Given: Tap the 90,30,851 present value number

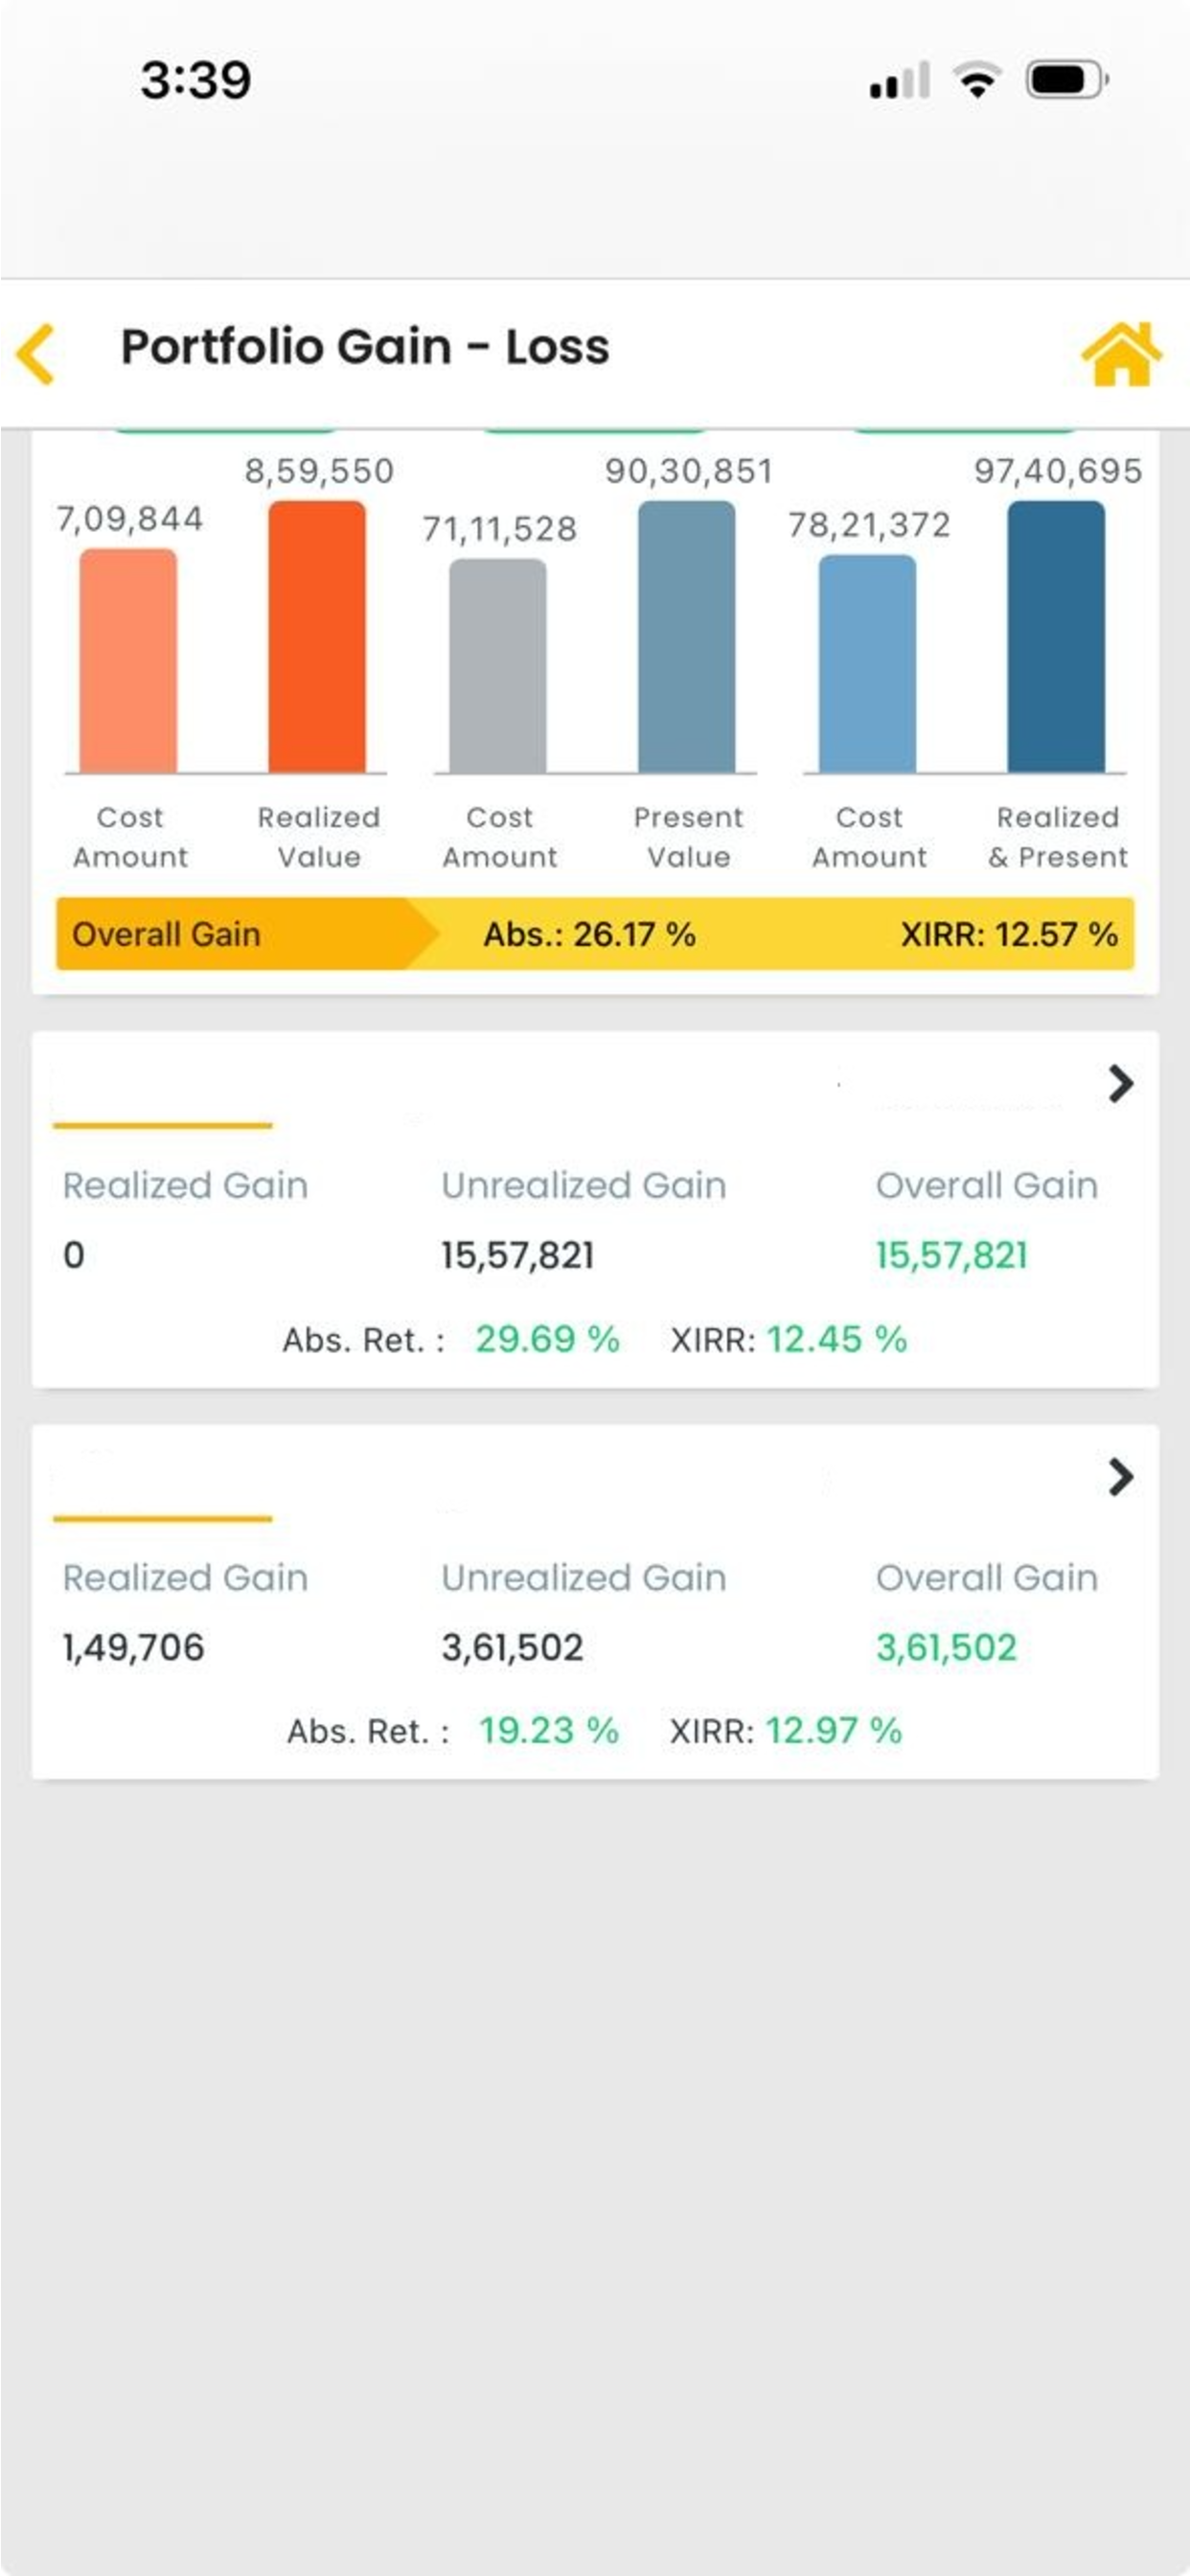Looking at the screenshot, I should (x=688, y=471).
